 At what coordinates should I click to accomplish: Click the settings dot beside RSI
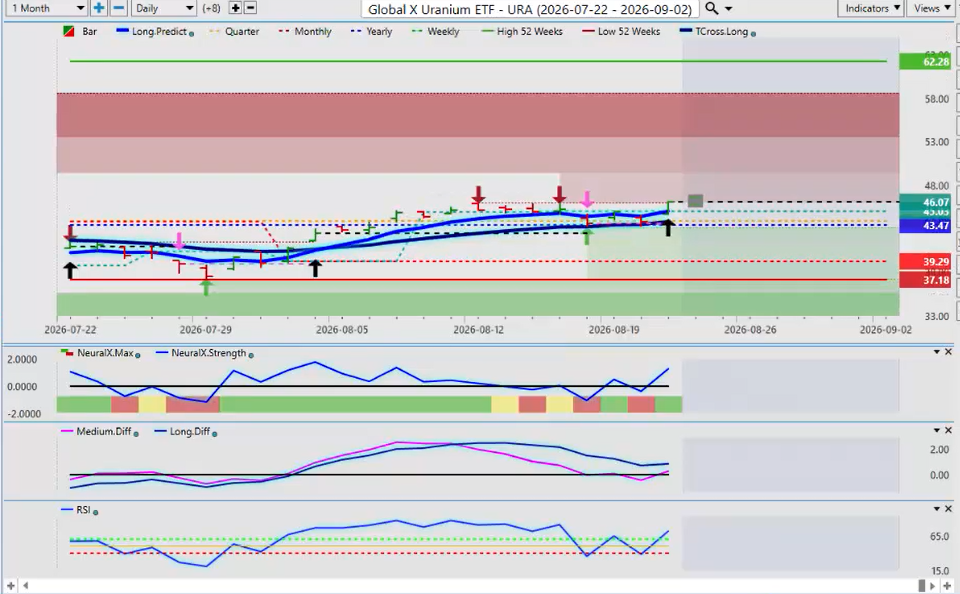[96, 512]
